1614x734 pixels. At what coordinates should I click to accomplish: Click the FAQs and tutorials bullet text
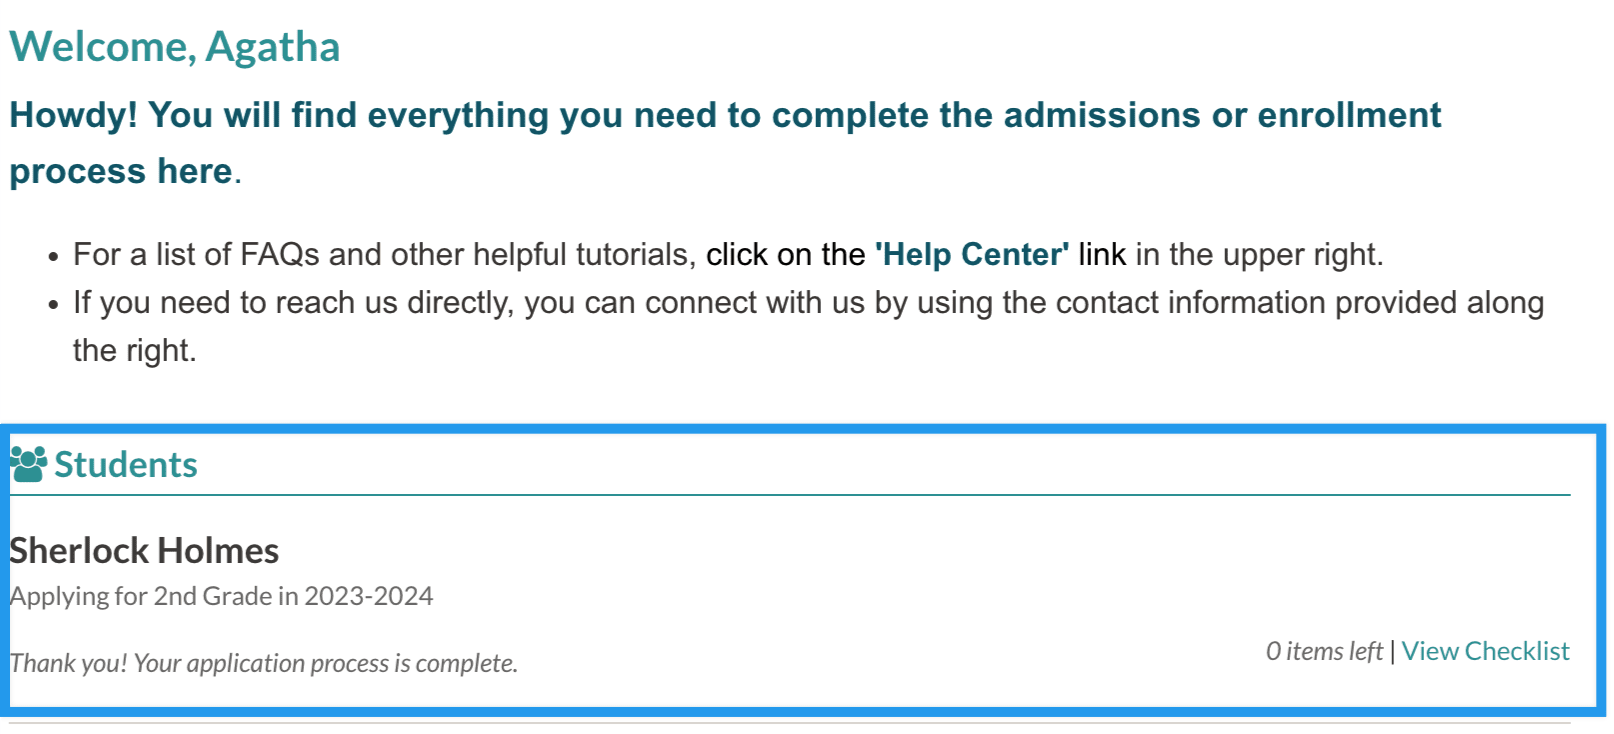tap(384, 255)
